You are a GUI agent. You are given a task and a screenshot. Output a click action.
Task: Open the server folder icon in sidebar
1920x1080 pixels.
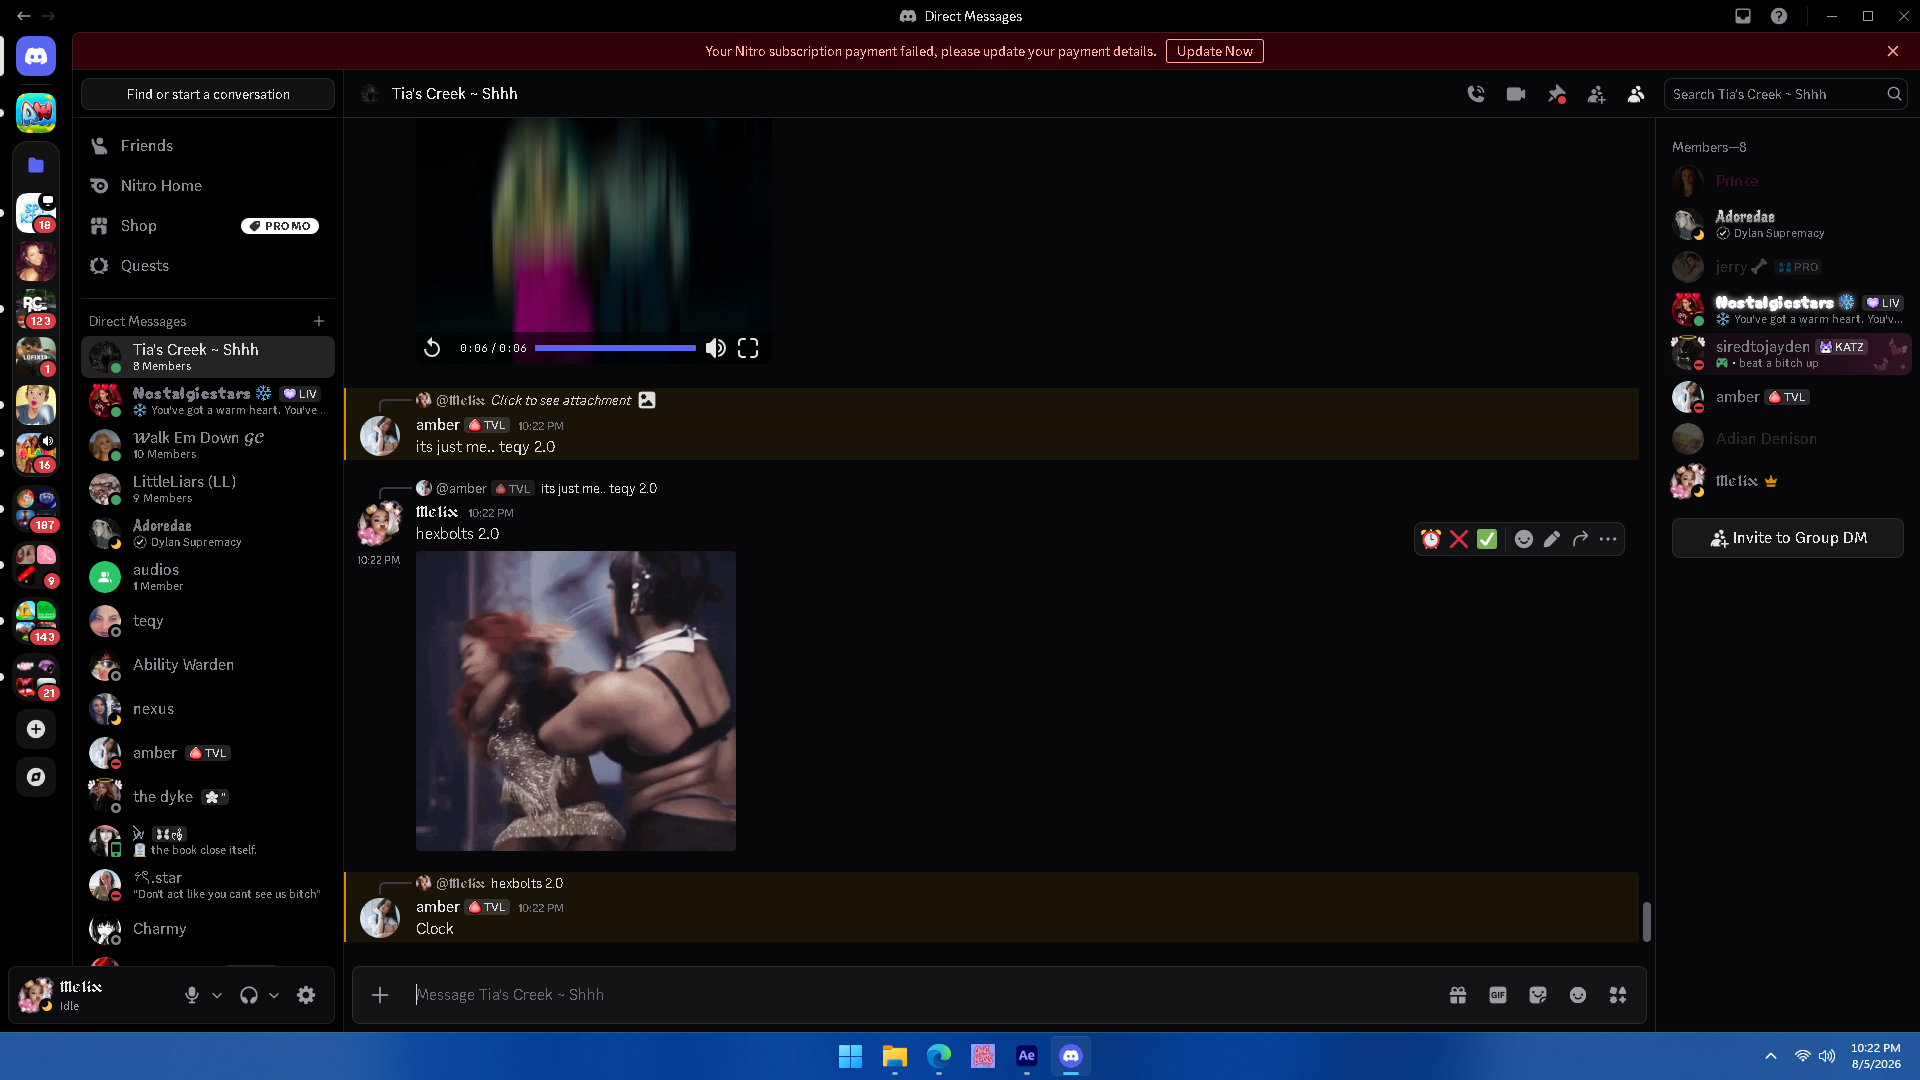(x=36, y=165)
